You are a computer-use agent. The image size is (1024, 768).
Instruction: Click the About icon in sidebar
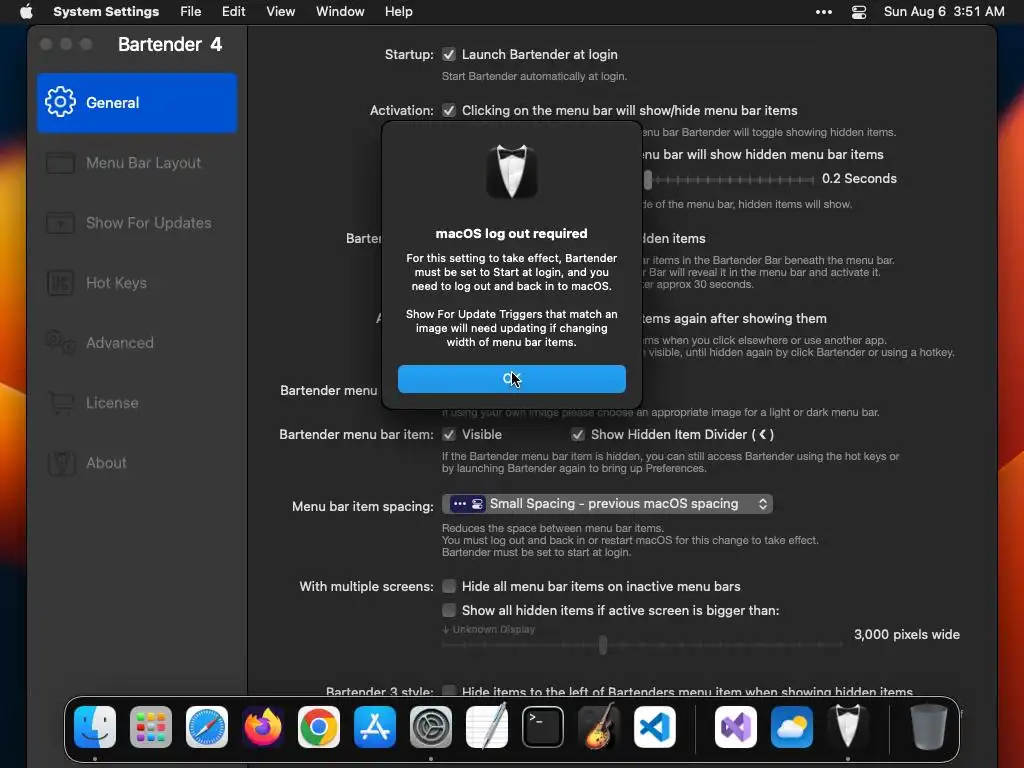click(x=61, y=463)
